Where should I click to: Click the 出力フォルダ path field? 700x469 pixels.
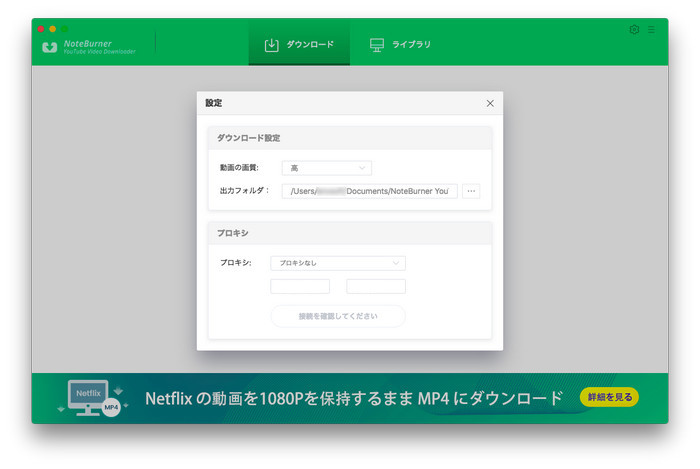tap(370, 191)
